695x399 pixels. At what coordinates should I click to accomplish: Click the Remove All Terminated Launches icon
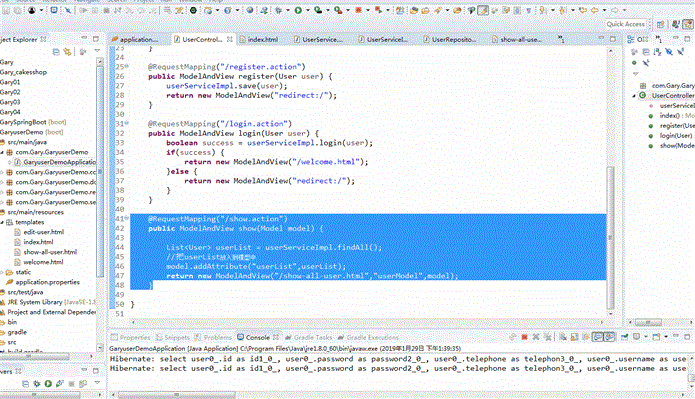[x=548, y=337]
